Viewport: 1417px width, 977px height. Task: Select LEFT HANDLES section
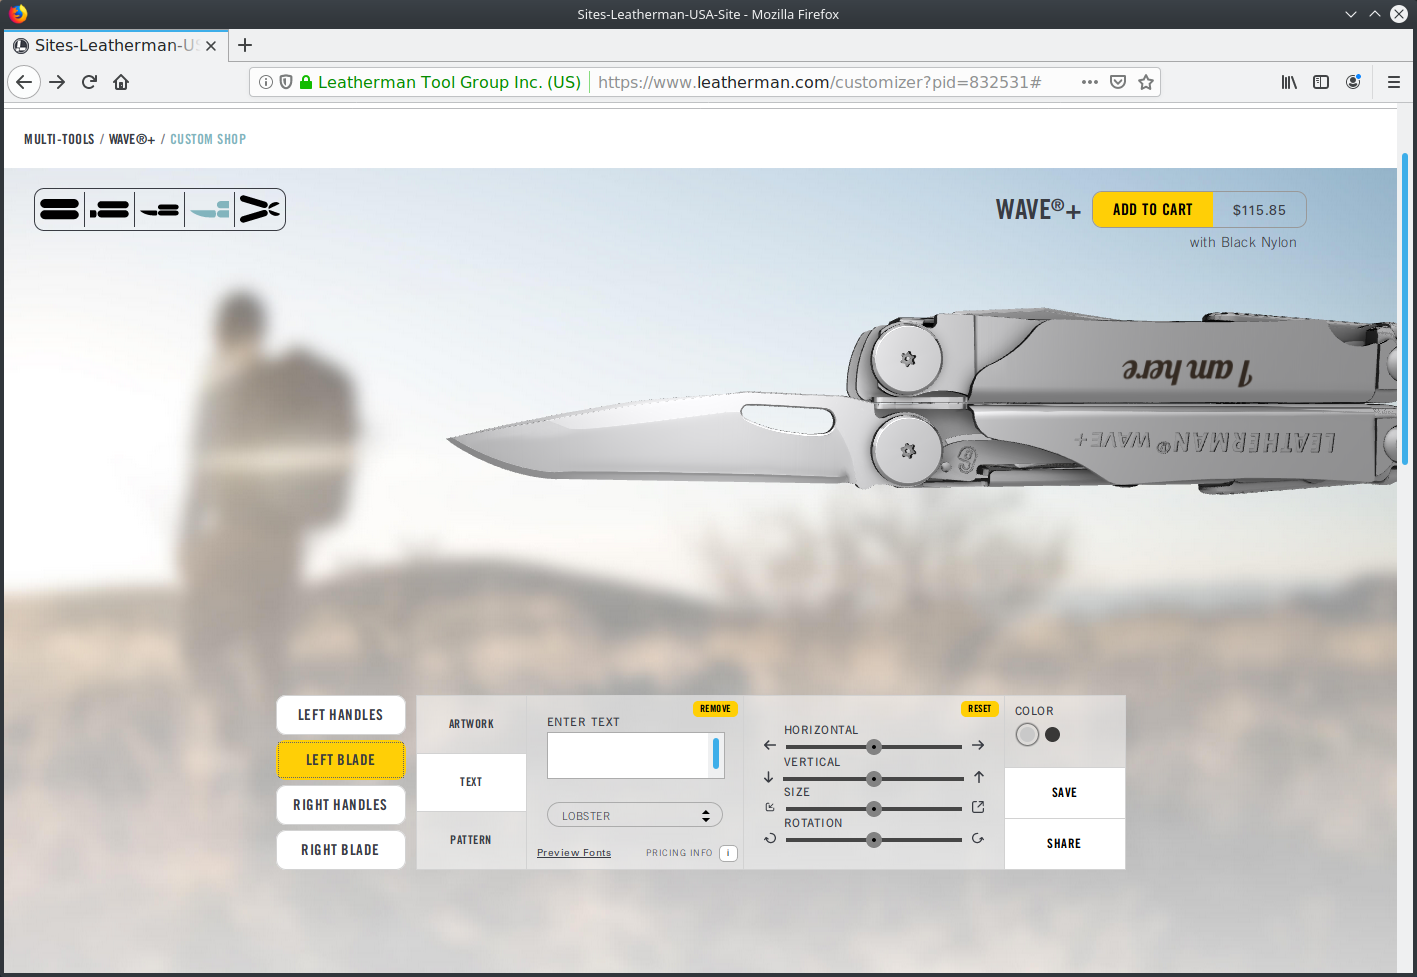coord(340,715)
